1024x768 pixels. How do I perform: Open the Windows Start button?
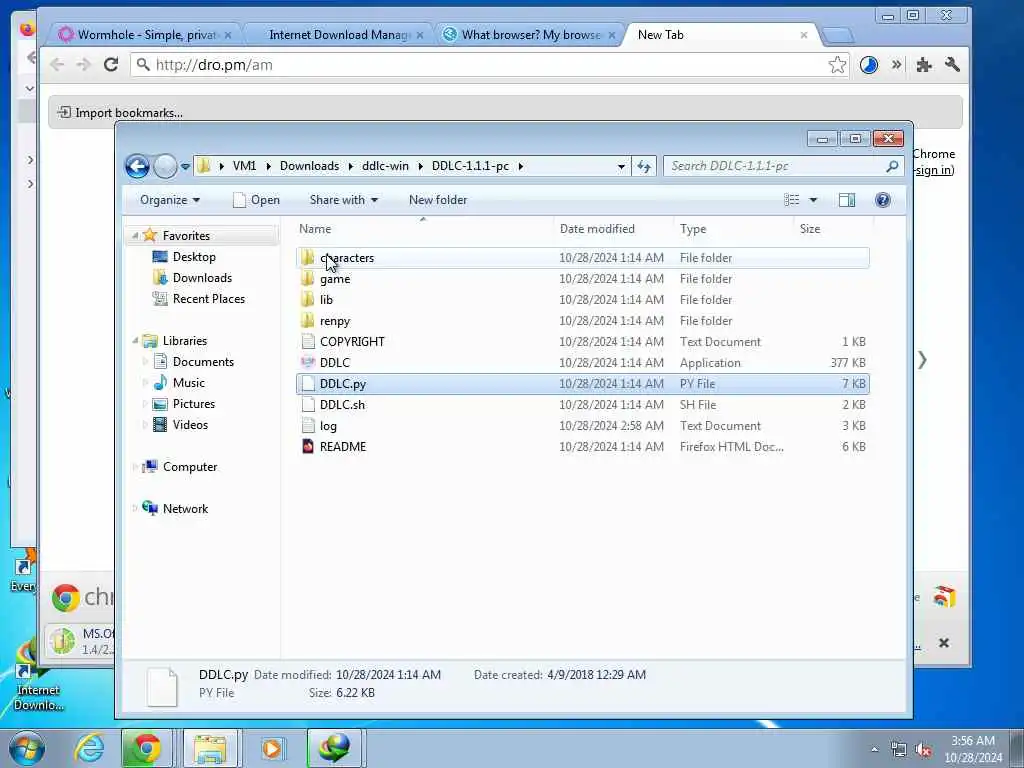click(x=26, y=748)
